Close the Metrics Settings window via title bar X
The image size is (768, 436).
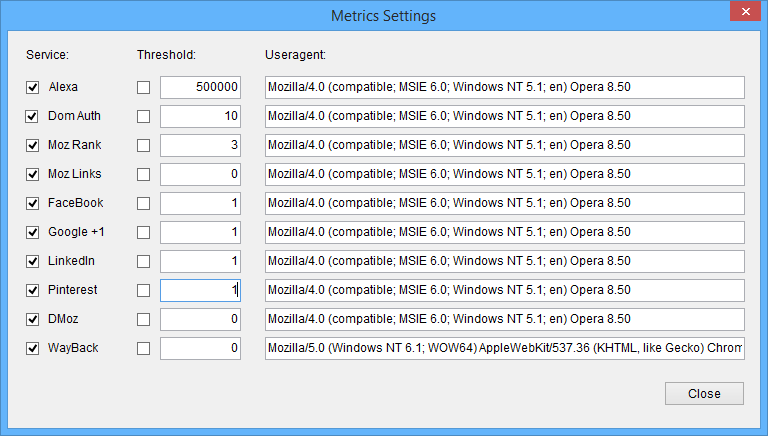pyautogui.click(x=743, y=12)
